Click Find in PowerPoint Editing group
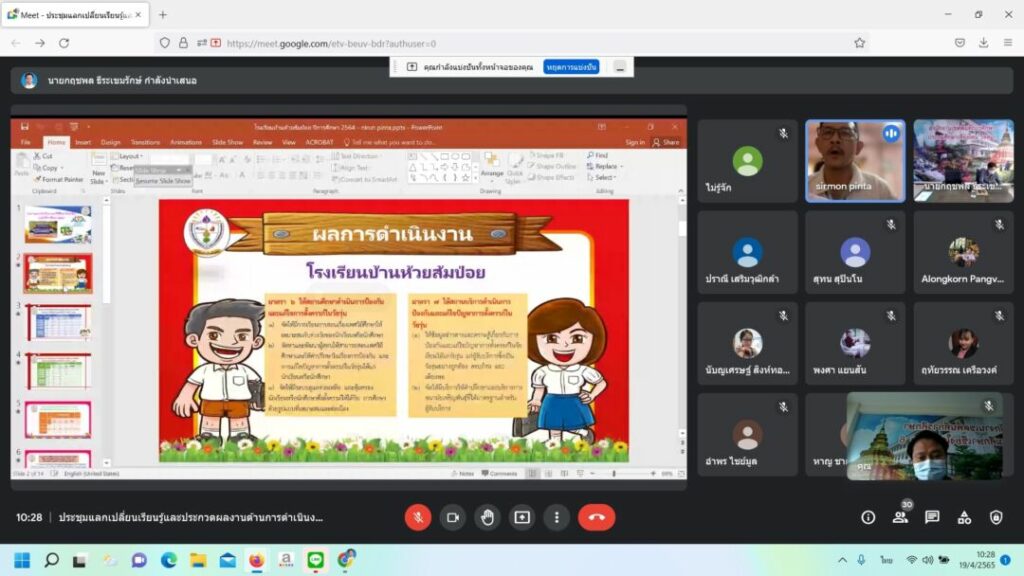Image resolution: width=1024 pixels, height=576 pixels. pos(598,155)
